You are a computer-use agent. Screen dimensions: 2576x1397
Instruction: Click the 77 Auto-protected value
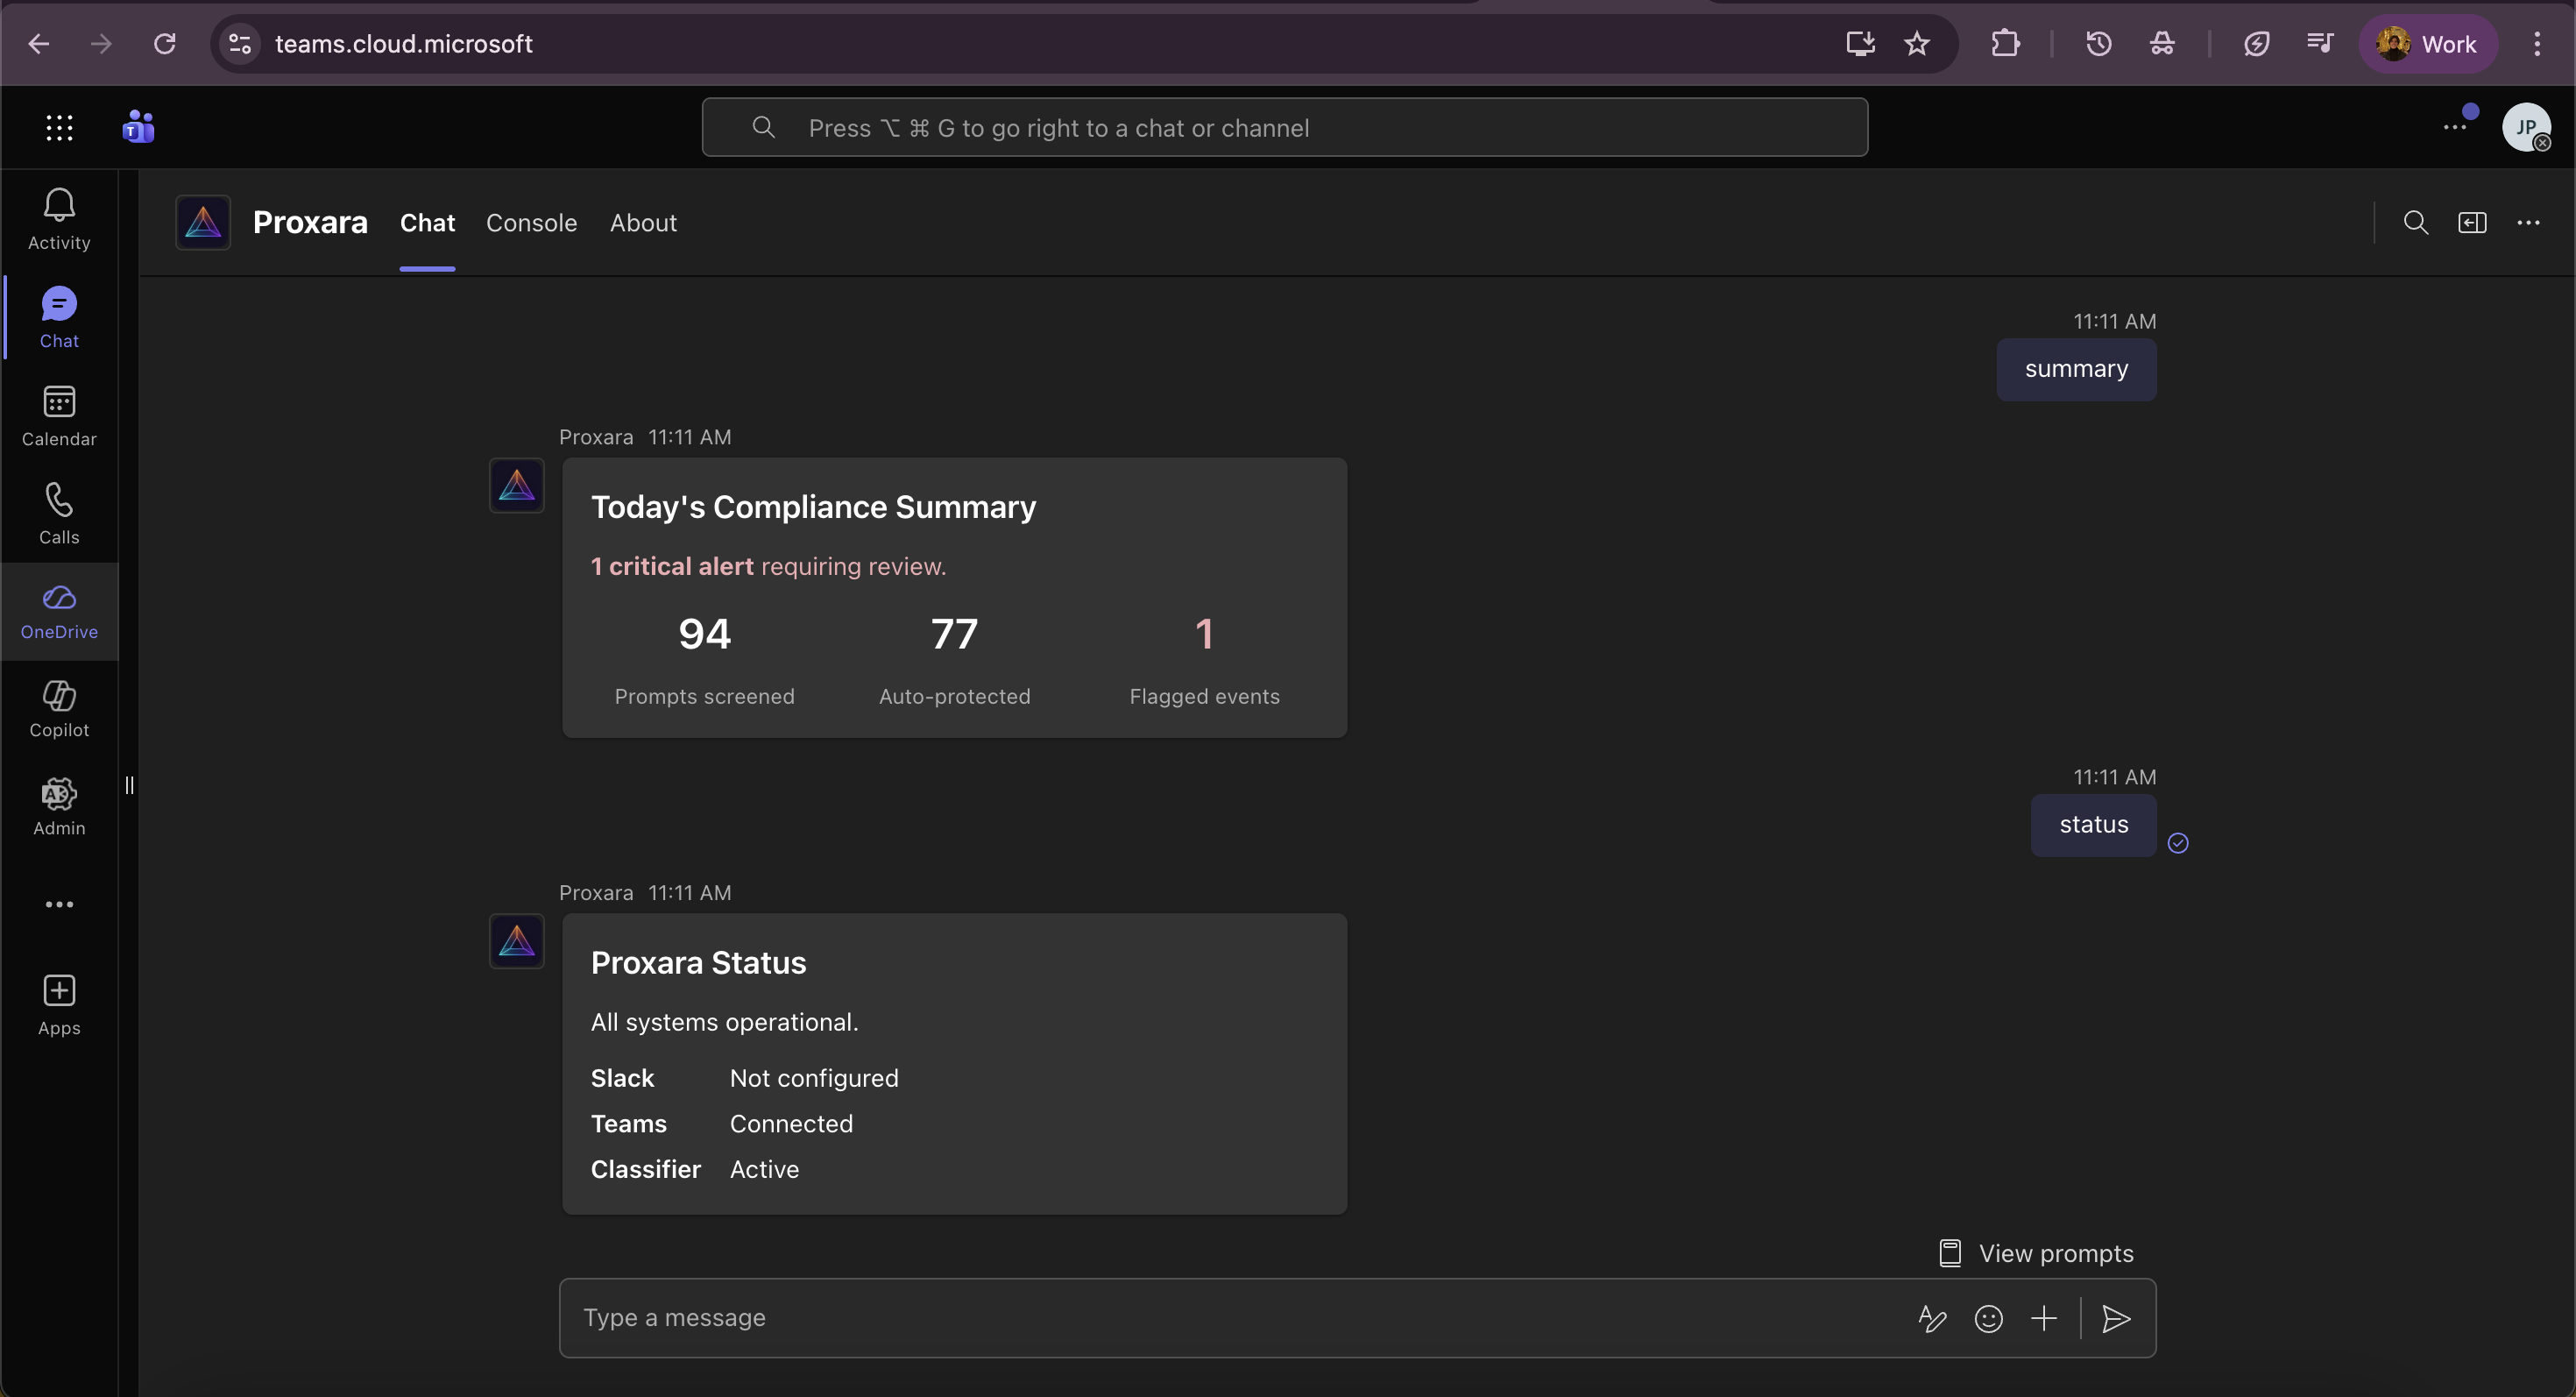(x=954, y=633)
